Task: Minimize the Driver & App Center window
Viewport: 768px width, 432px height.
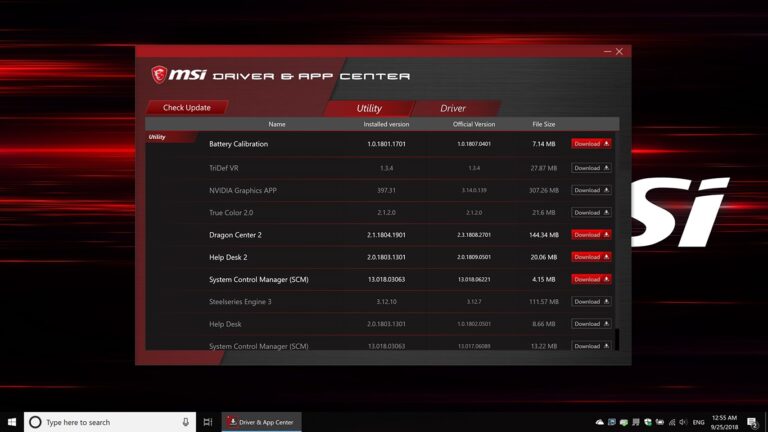Action: (x=607, y=51)
